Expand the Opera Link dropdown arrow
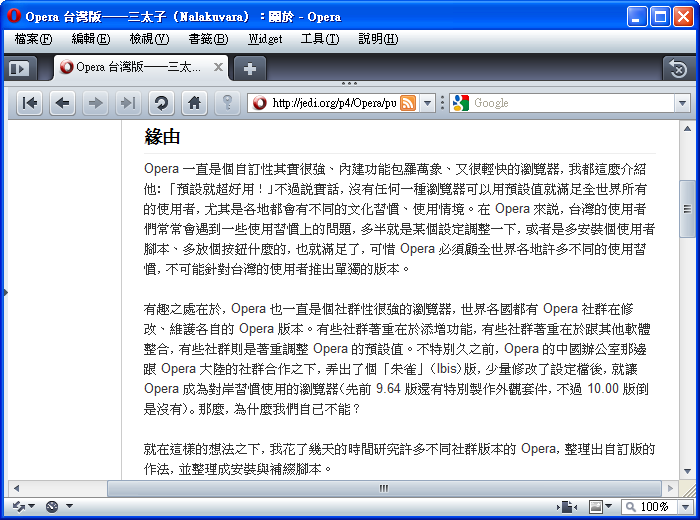This screenshot has height=520, width=700. (x=31, y=506)
